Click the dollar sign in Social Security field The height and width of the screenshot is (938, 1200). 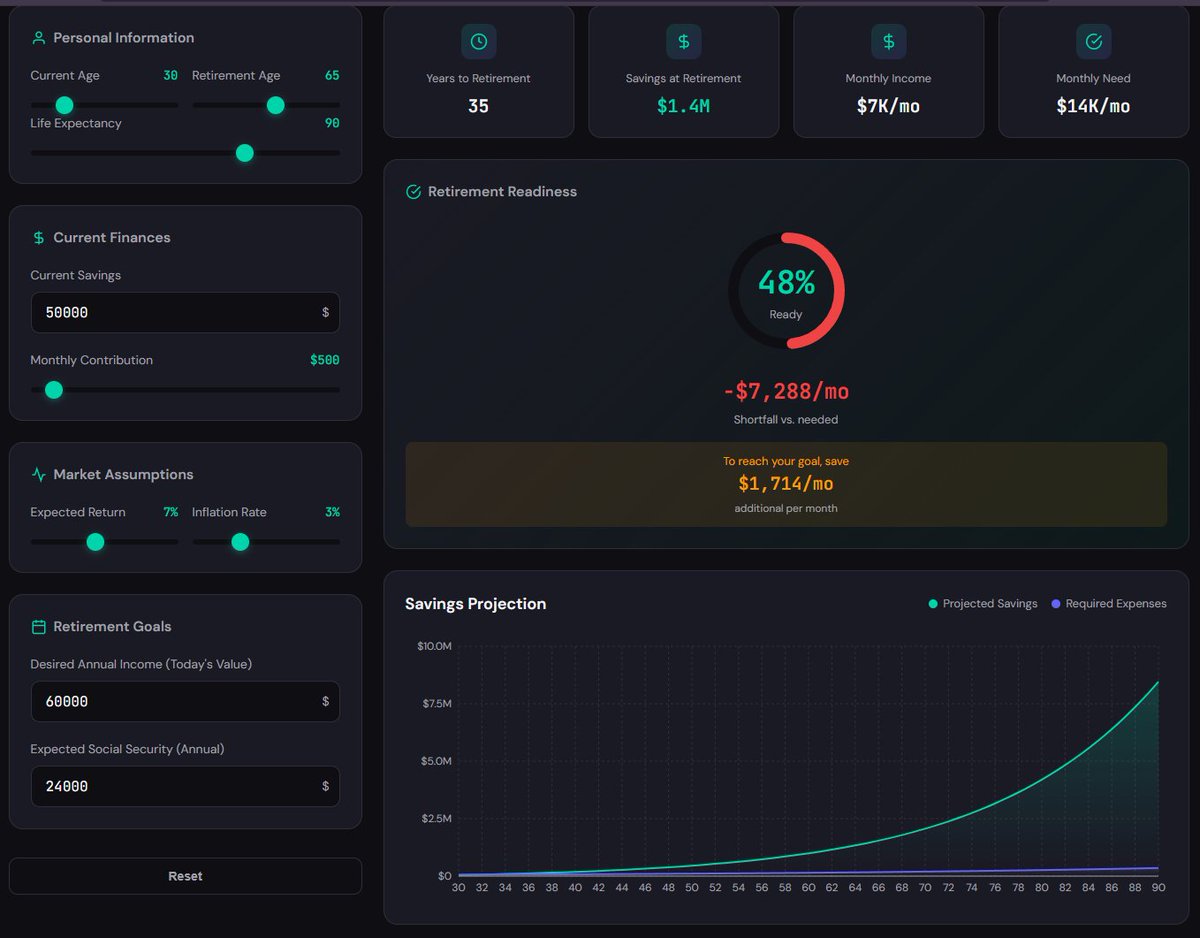[x=325, y=787]
